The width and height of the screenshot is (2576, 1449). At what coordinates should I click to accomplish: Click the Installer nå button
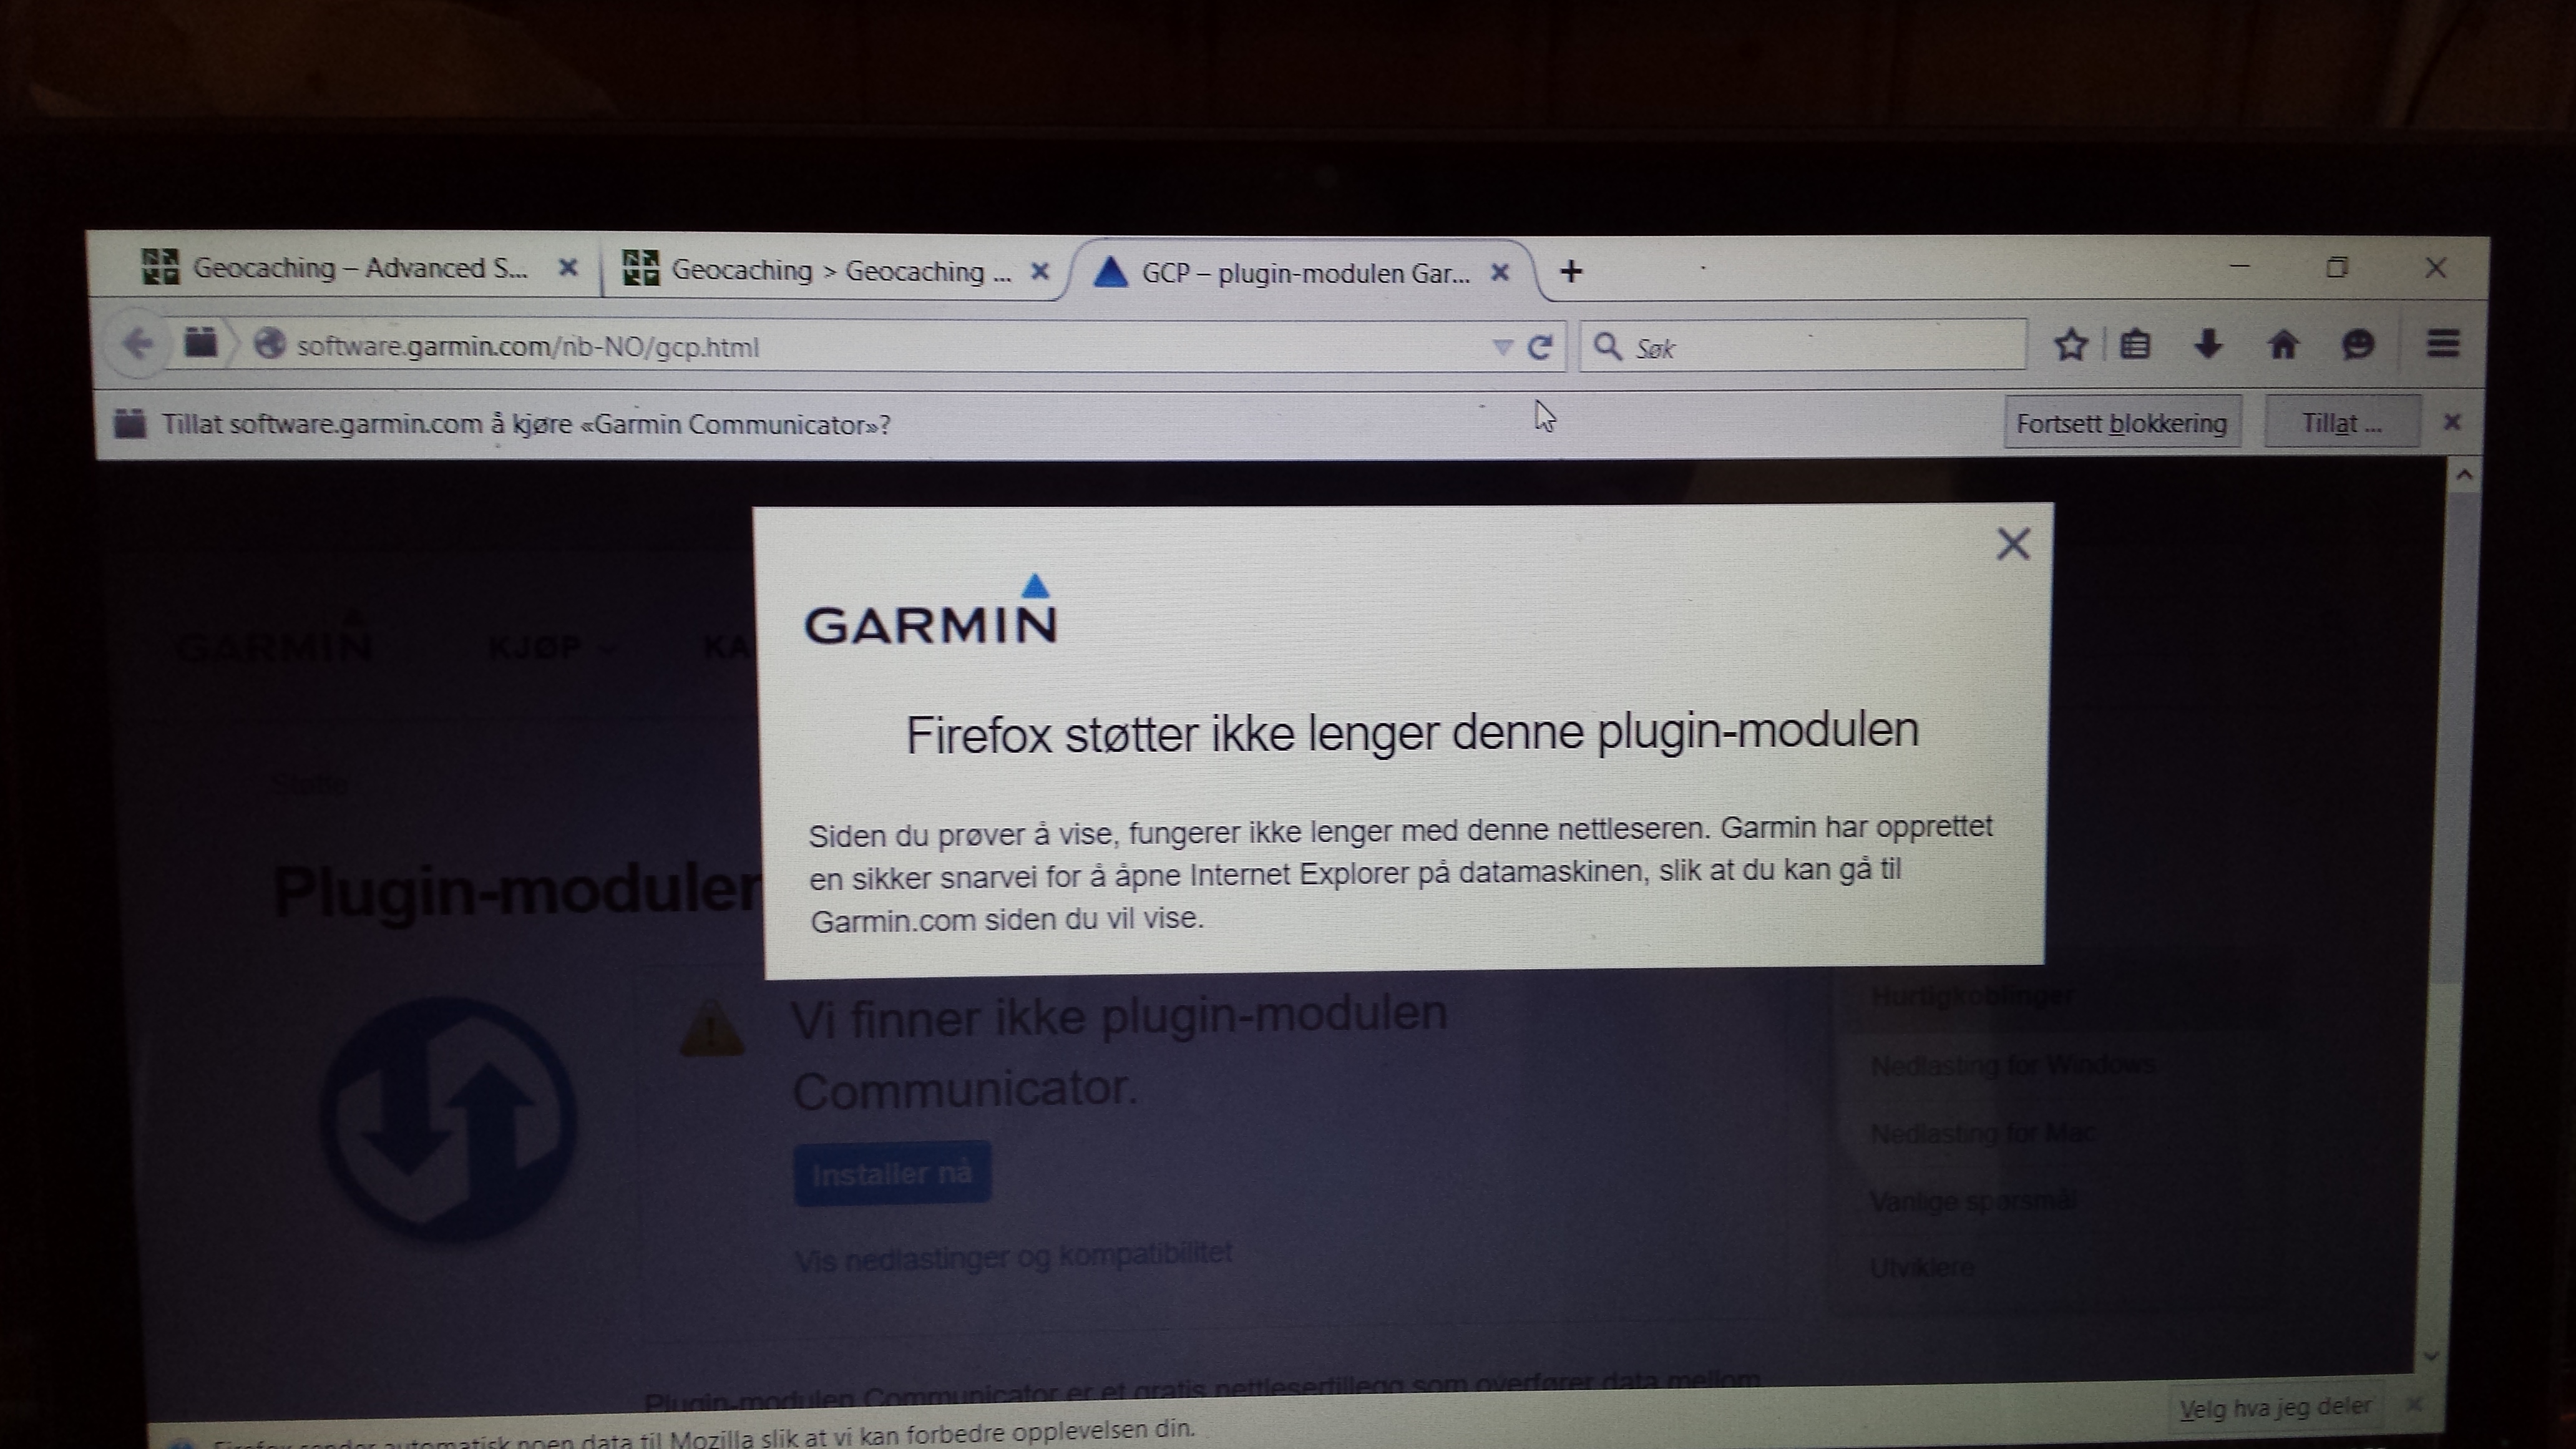point(892,1173)
